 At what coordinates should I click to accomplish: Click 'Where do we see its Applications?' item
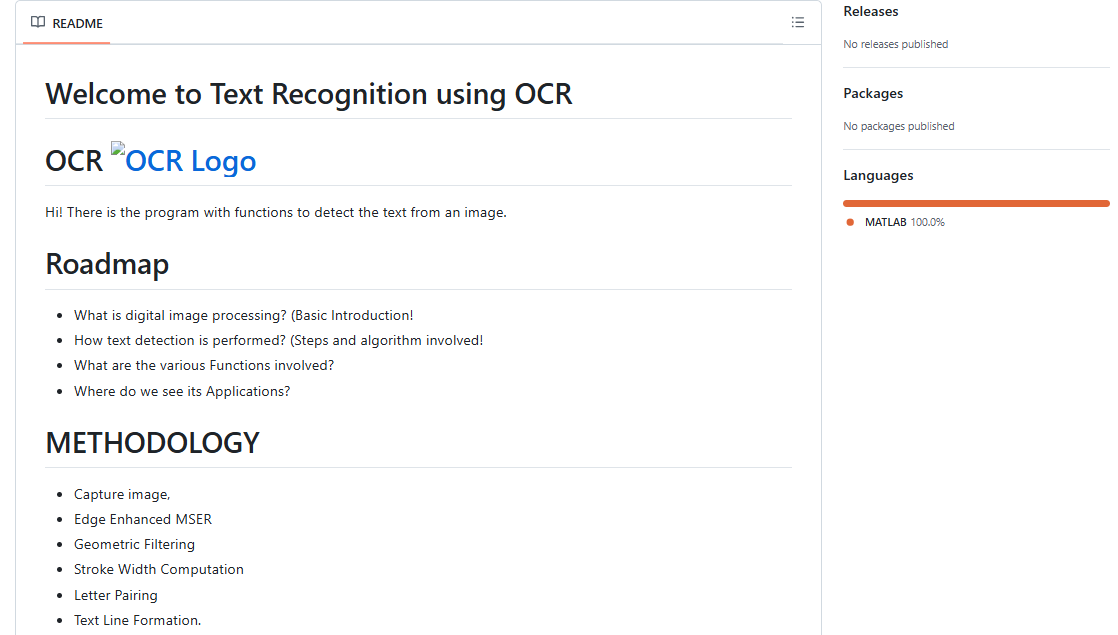(182, 391)
